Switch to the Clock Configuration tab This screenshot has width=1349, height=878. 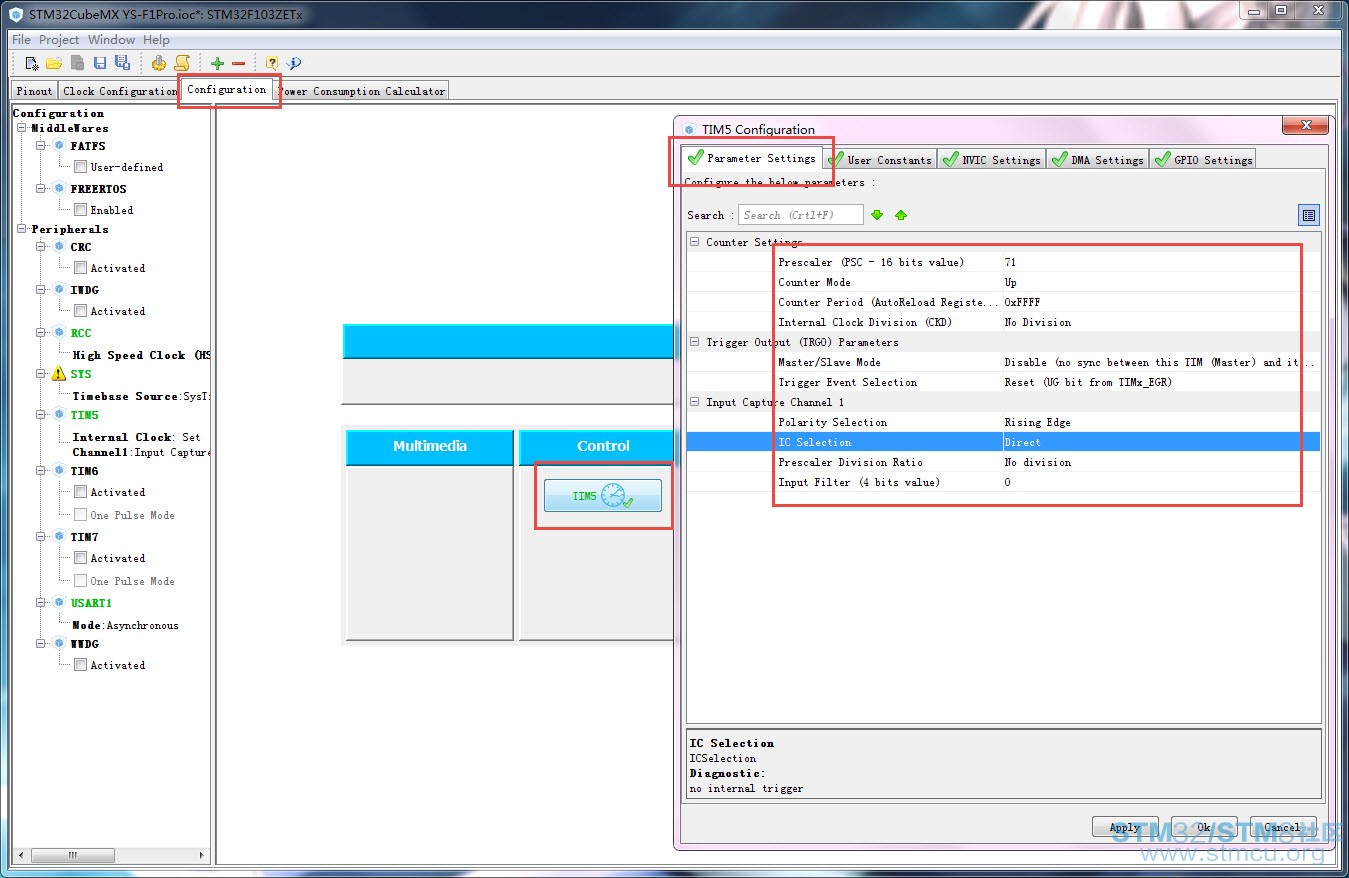tap(120, 91)
